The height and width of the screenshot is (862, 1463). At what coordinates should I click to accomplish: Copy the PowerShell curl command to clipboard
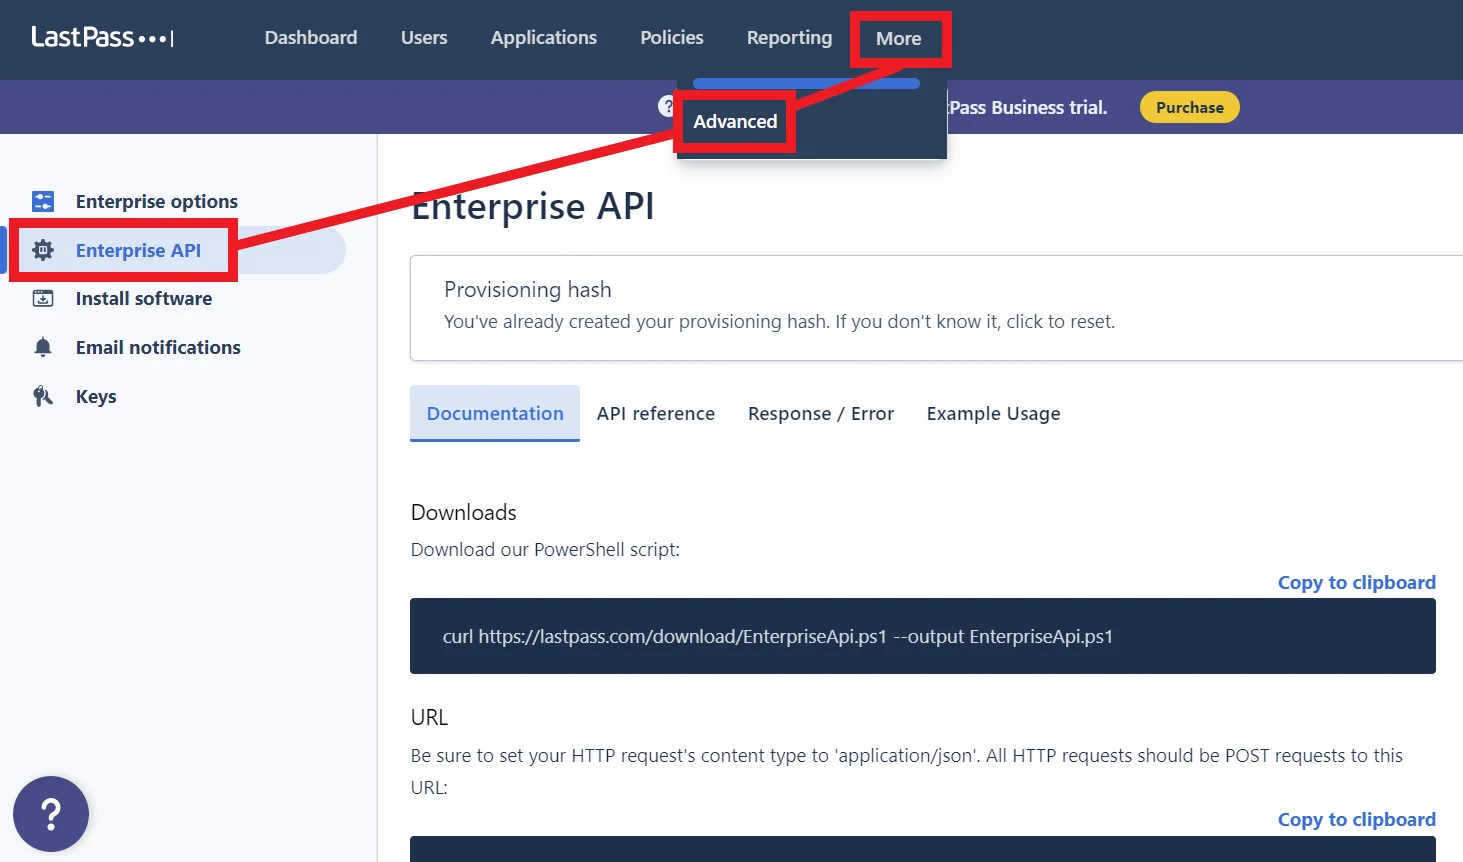tap(1357, 582)
